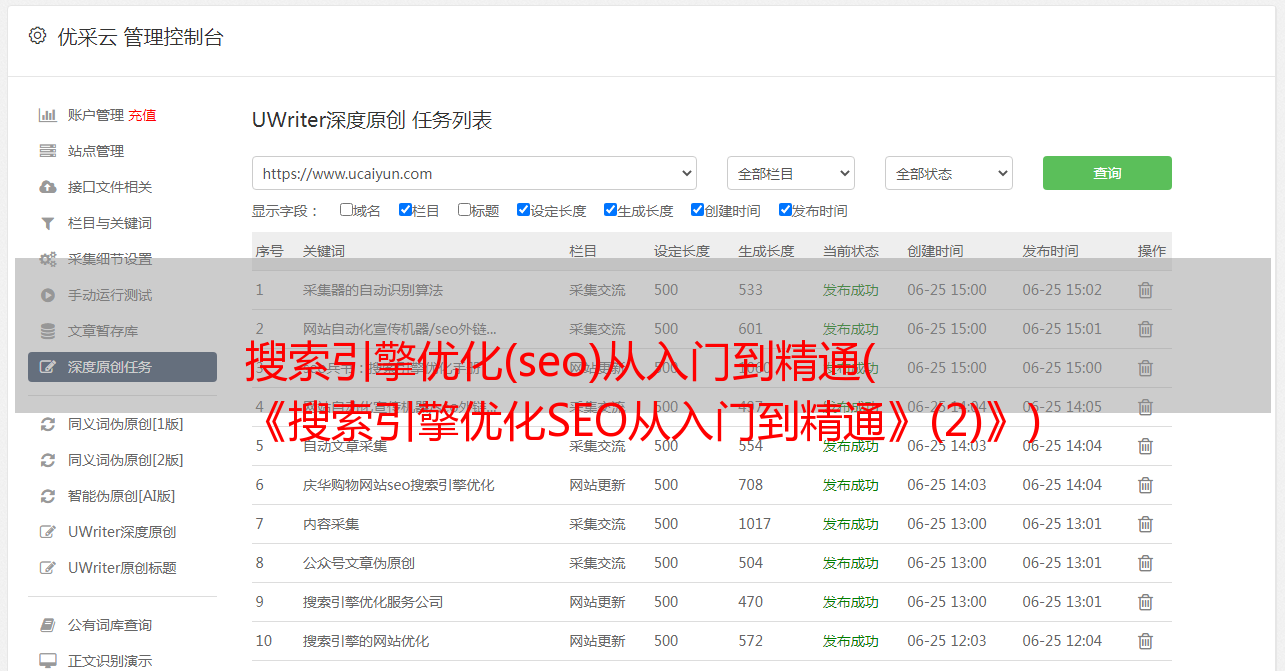This screenshot has height=671, width=1285.
Task: Click the 同义词伪原创[2版] refresh icon
Action: tap(47, 460)
